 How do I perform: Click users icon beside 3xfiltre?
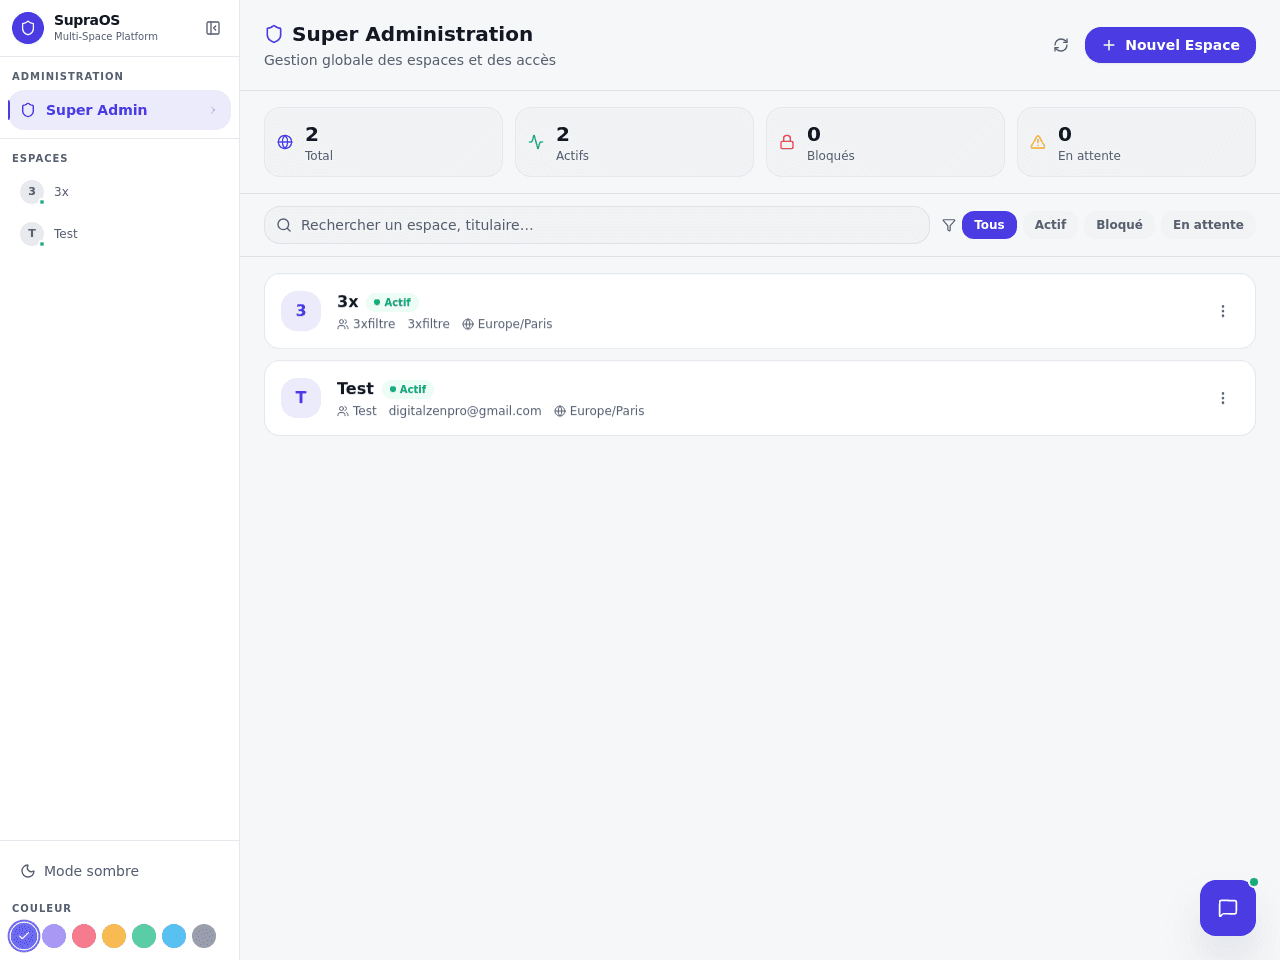343,324
